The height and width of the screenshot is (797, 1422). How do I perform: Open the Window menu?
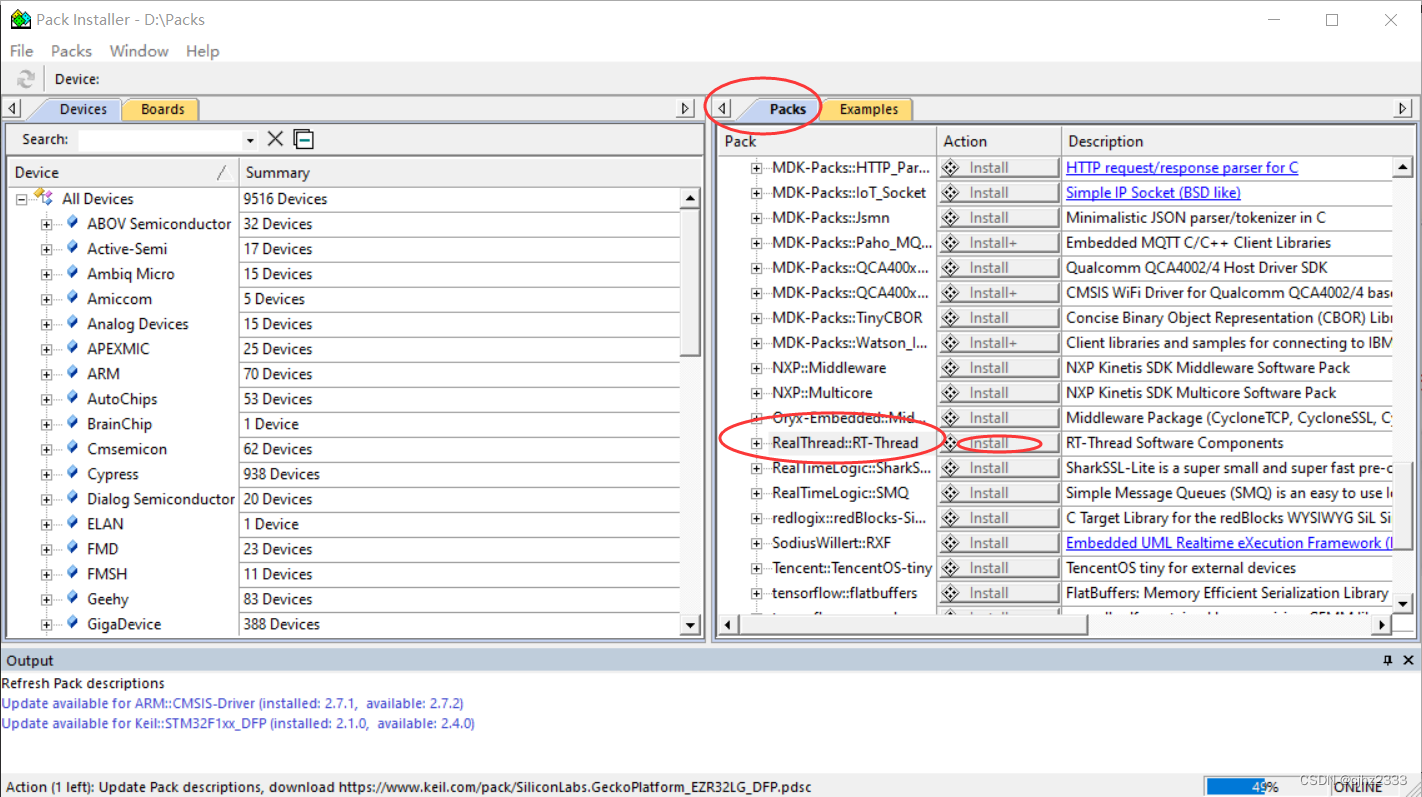[x=139, y=51]
